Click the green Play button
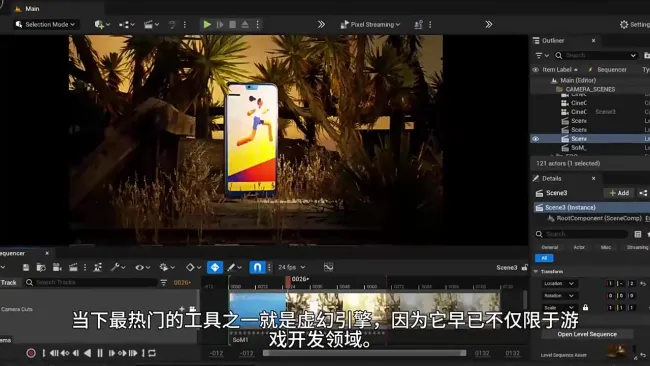650x366 pixels. [207, 24]
